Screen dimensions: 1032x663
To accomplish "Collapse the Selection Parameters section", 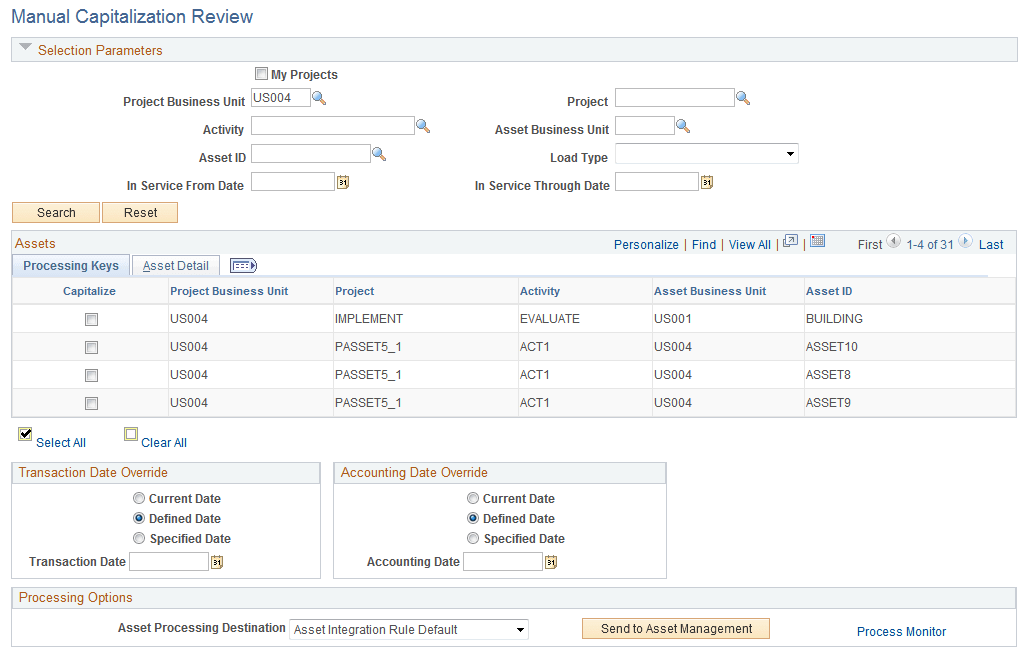I will coord(26,47).
